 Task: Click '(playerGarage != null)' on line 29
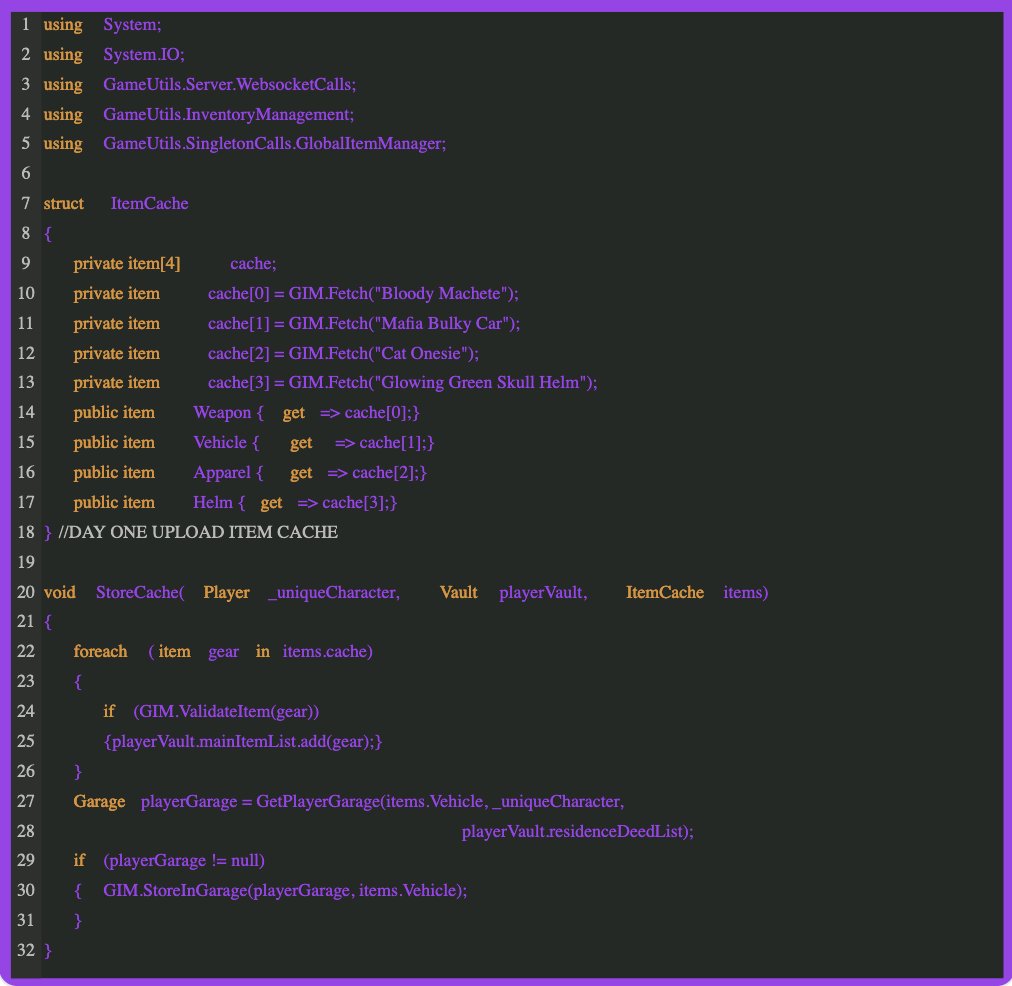click(x=184, y=861)
